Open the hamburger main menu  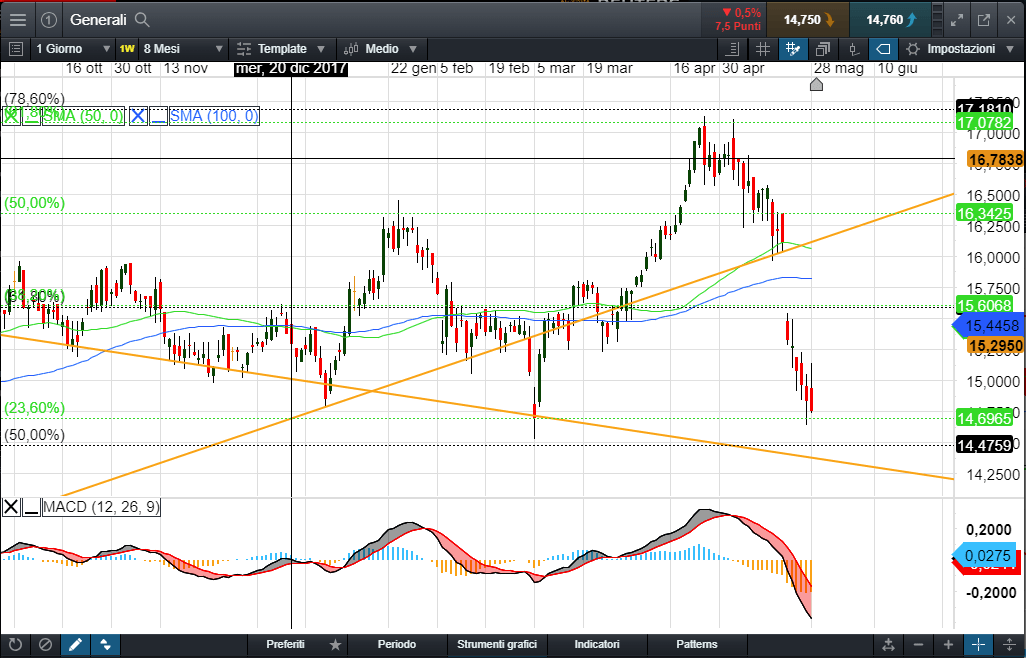18,20
